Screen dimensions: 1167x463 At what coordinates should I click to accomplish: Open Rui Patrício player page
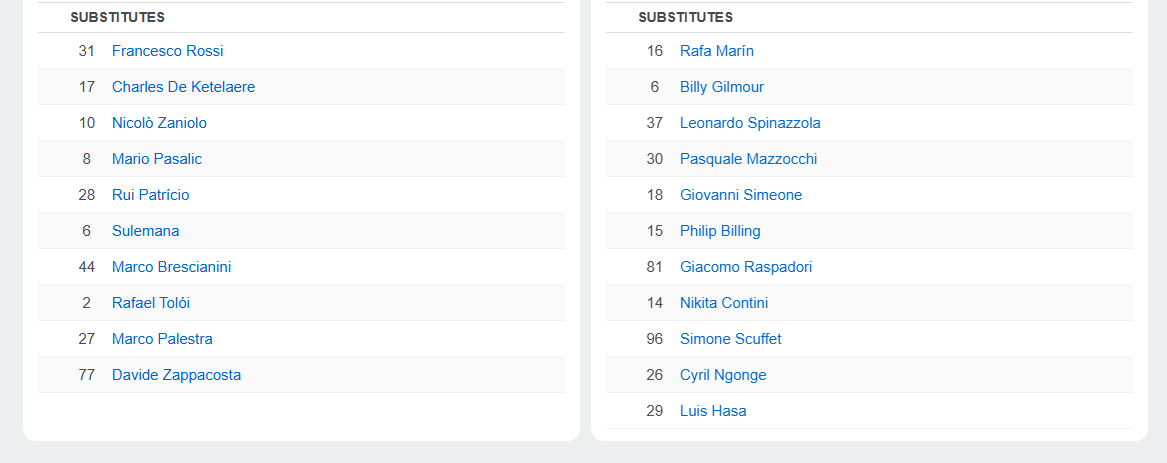click(150, 195)
